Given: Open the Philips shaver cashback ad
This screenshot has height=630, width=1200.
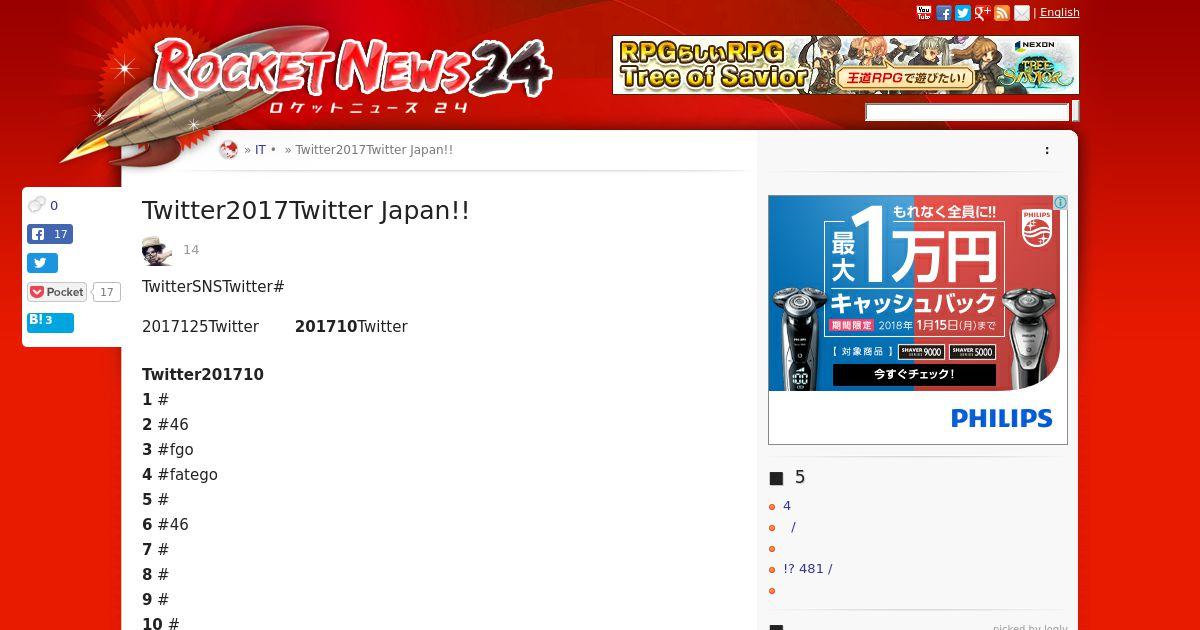Looking at the screenshot, I should (918, 320).
